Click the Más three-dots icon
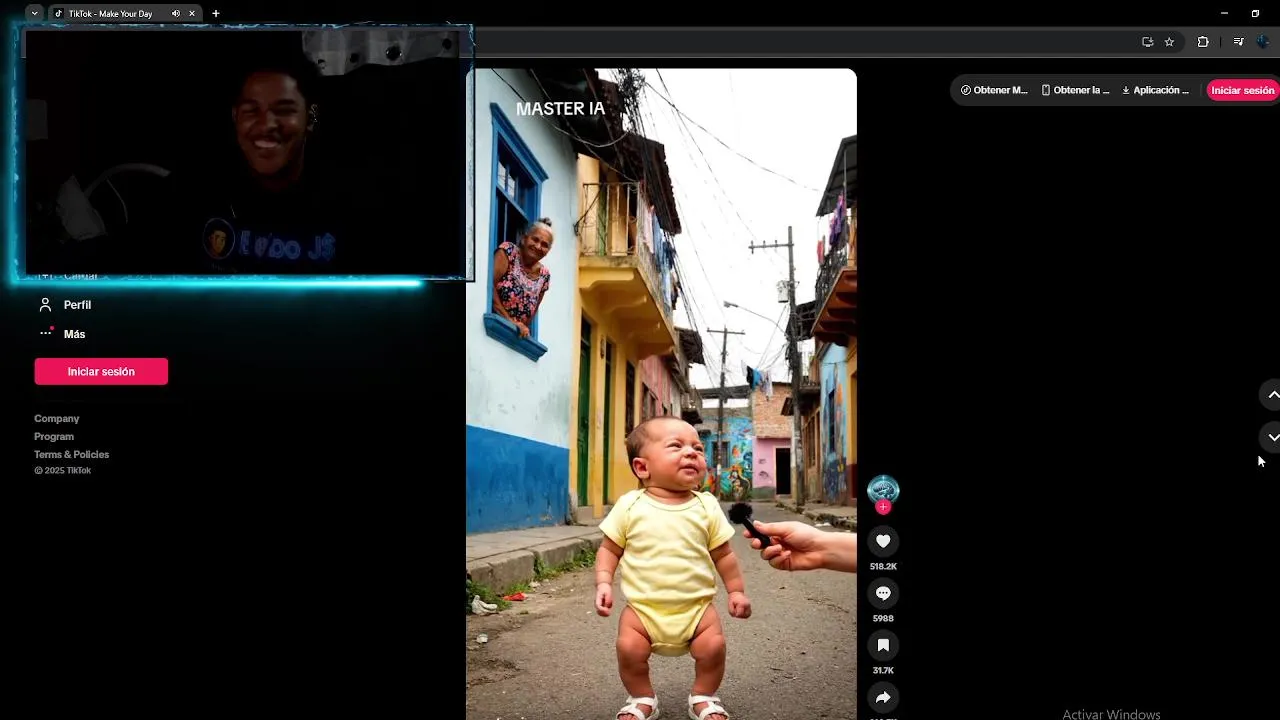1280x720 pixels. coord(45,333)
